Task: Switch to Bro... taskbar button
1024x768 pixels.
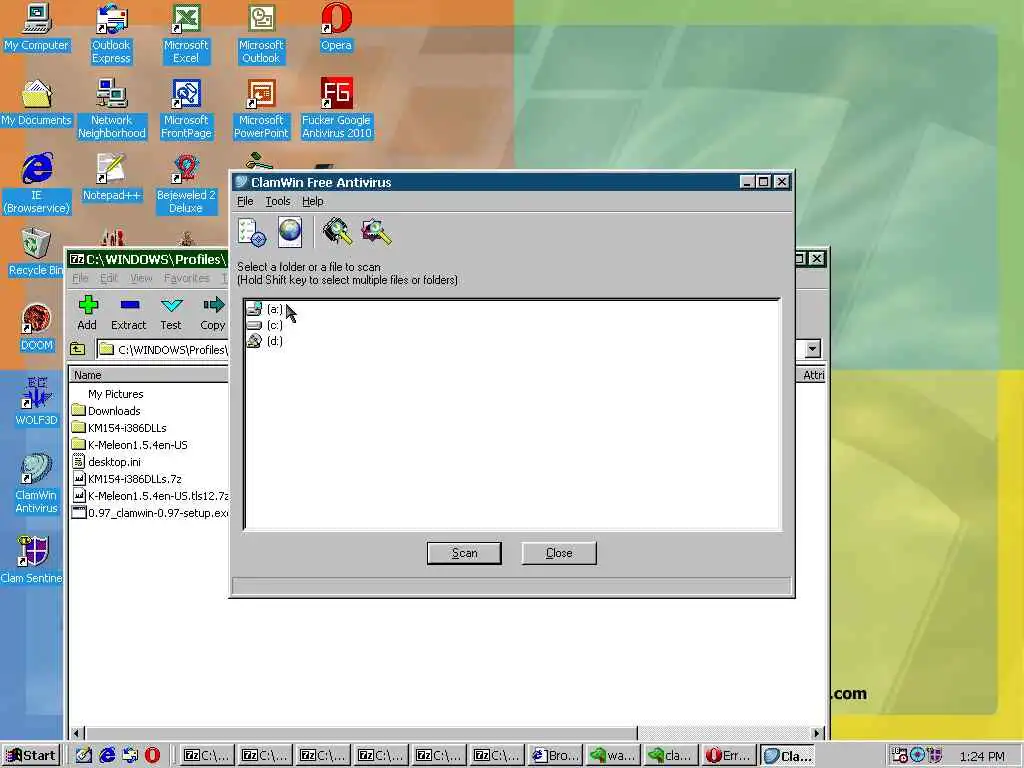Action: [556, 756]
